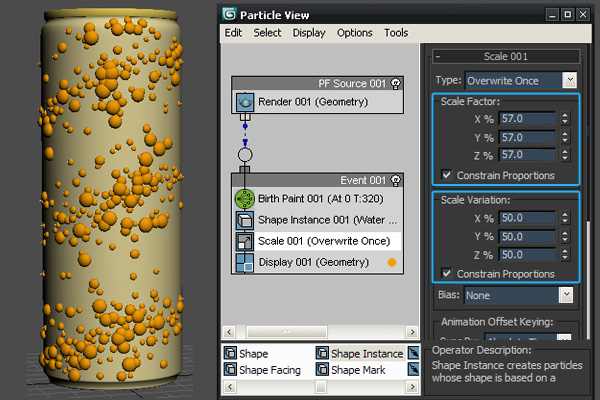Select the Scale 001 operator icon
Viewport: 600px width, 400px height.
point(244,241)
